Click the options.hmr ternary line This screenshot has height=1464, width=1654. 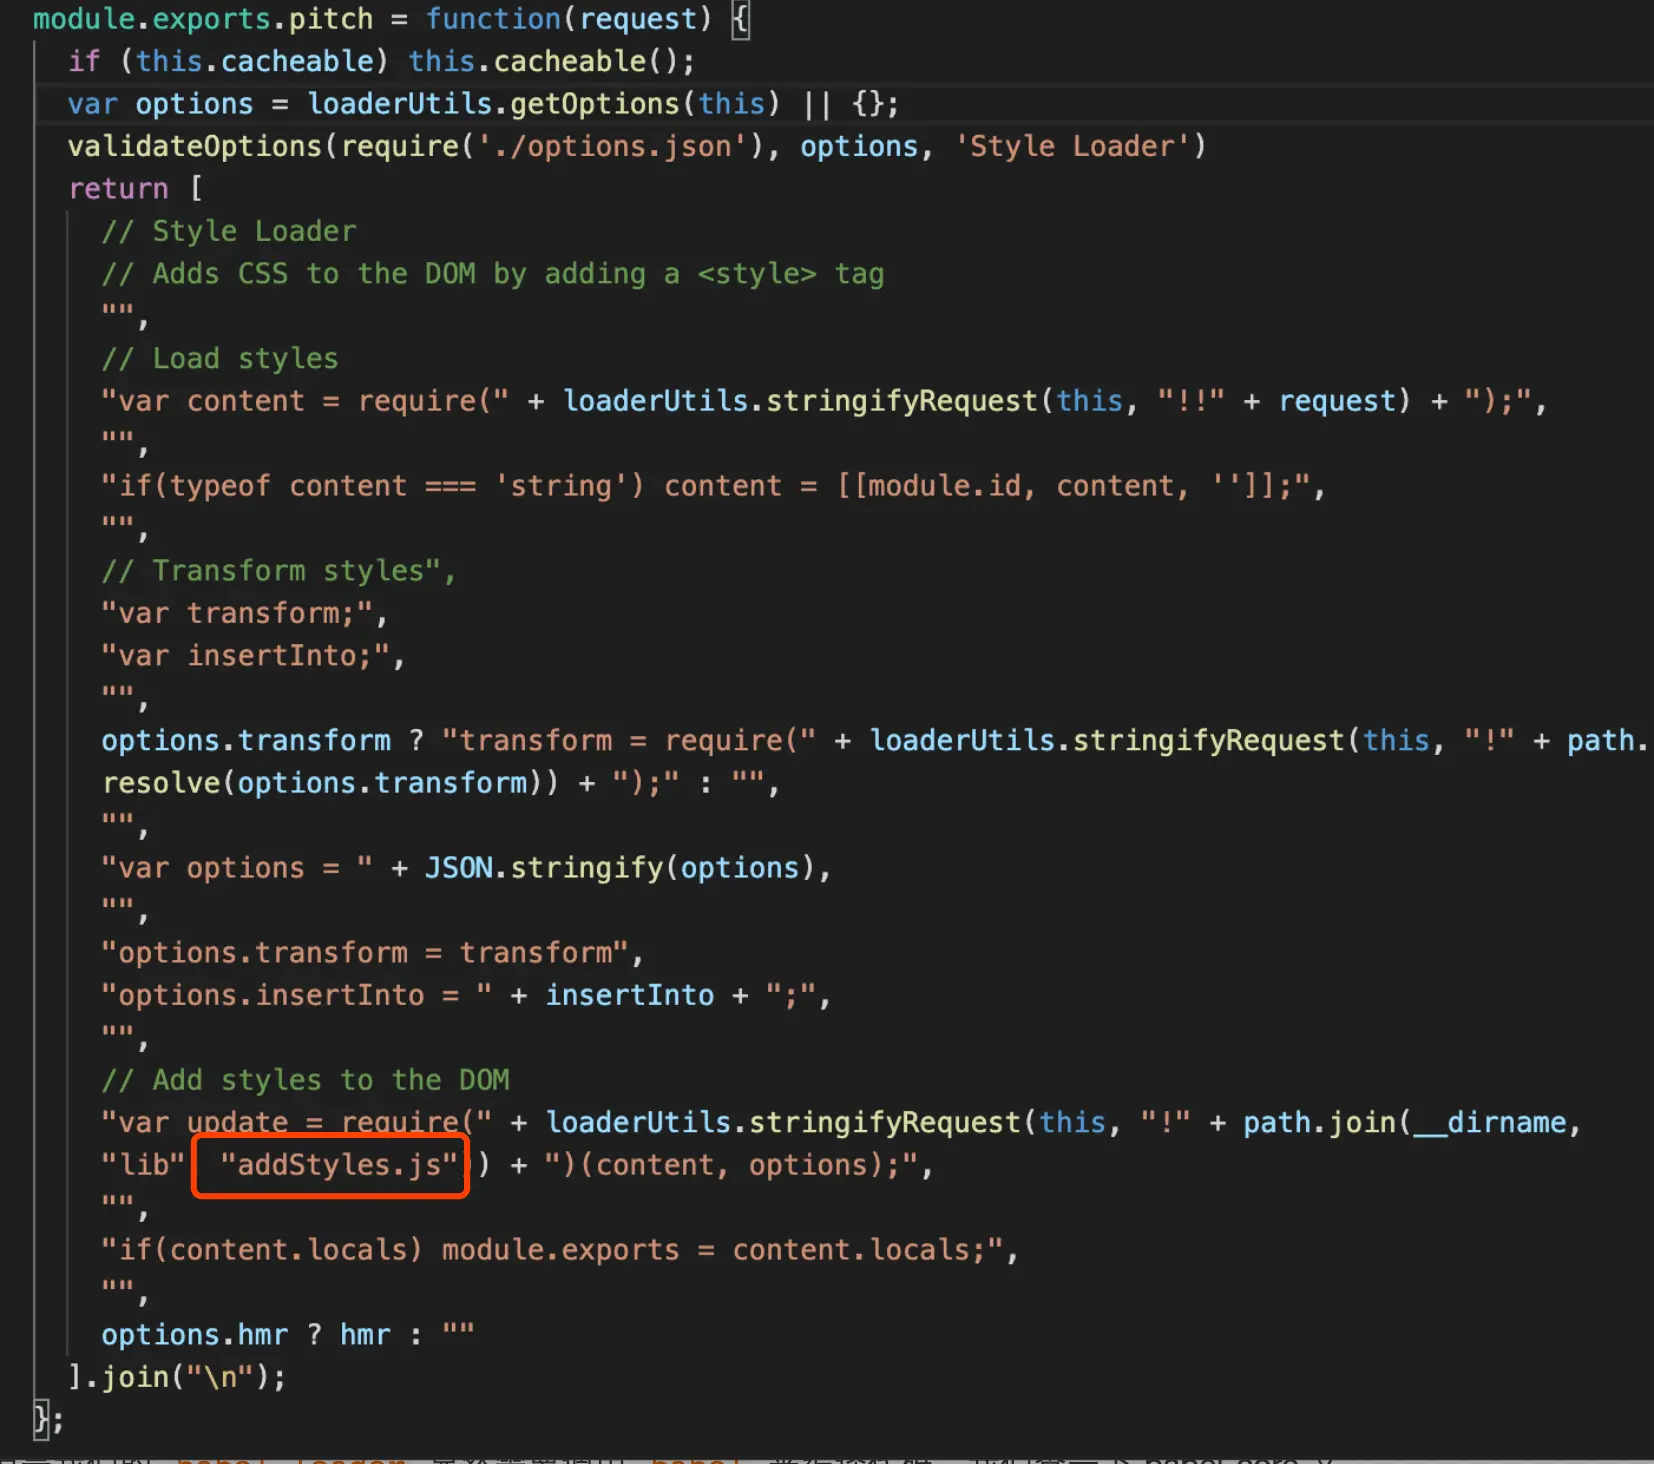tap(280, 1334)
